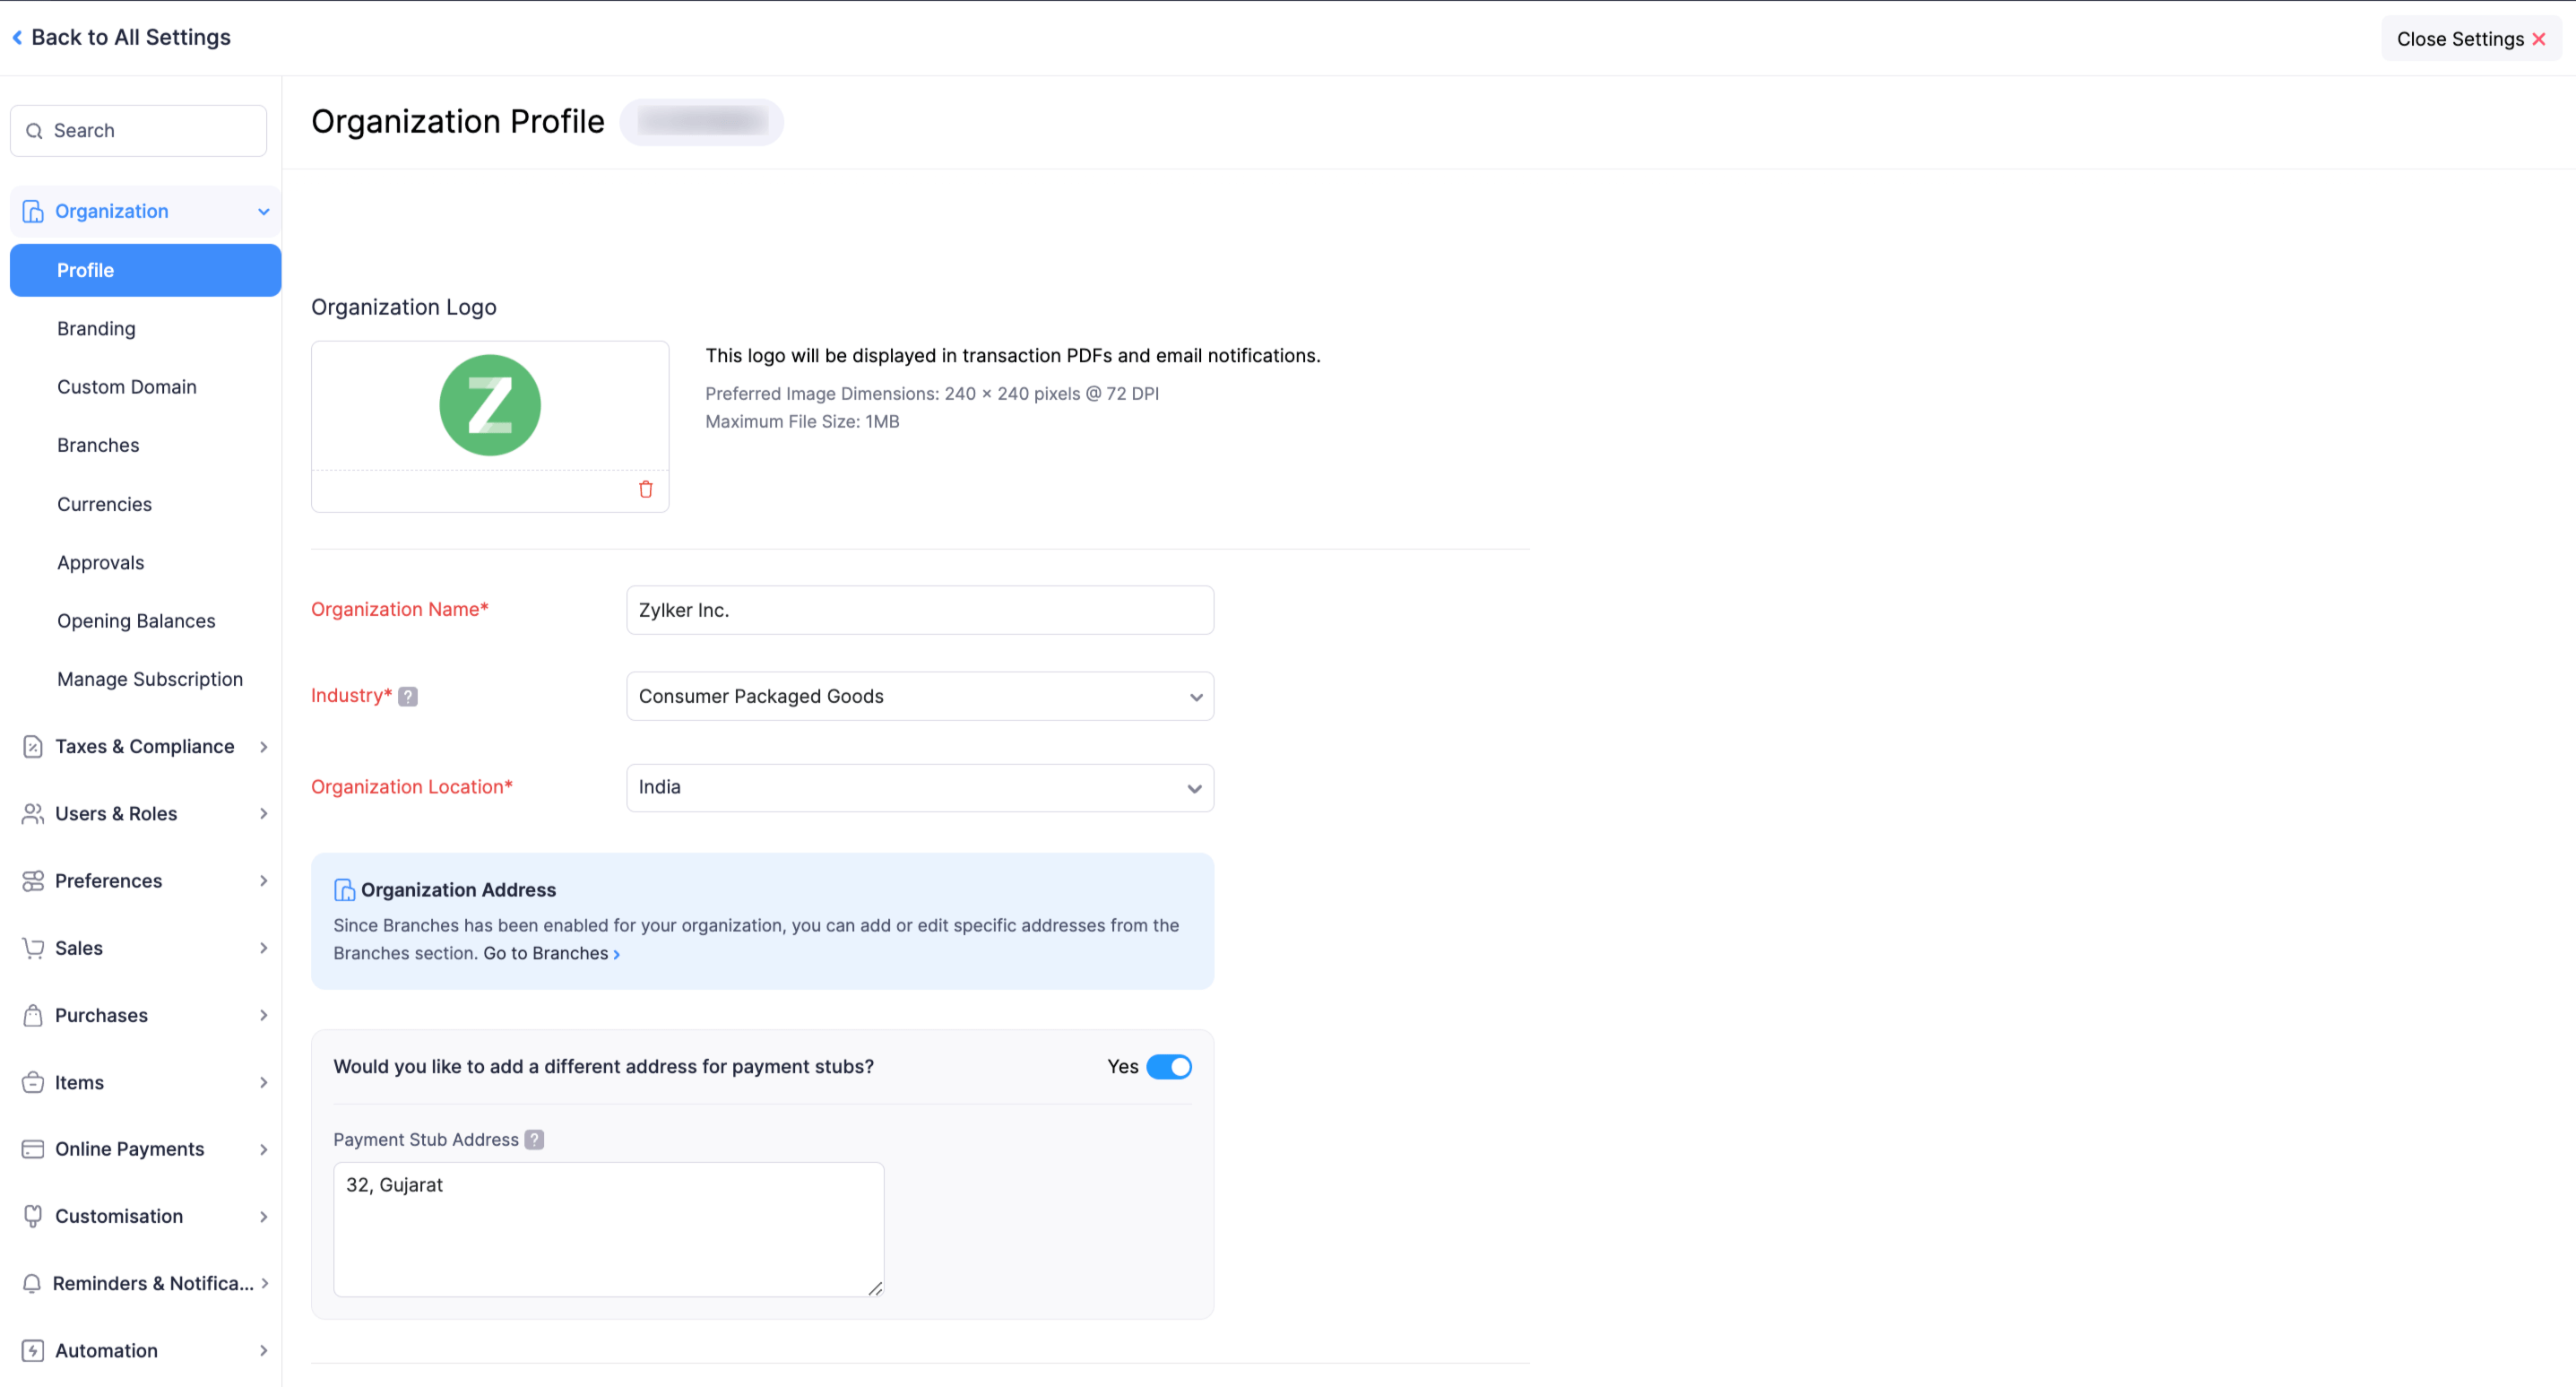Follow the Go to Branches link

pyautogui.click(x=550, y=954)
